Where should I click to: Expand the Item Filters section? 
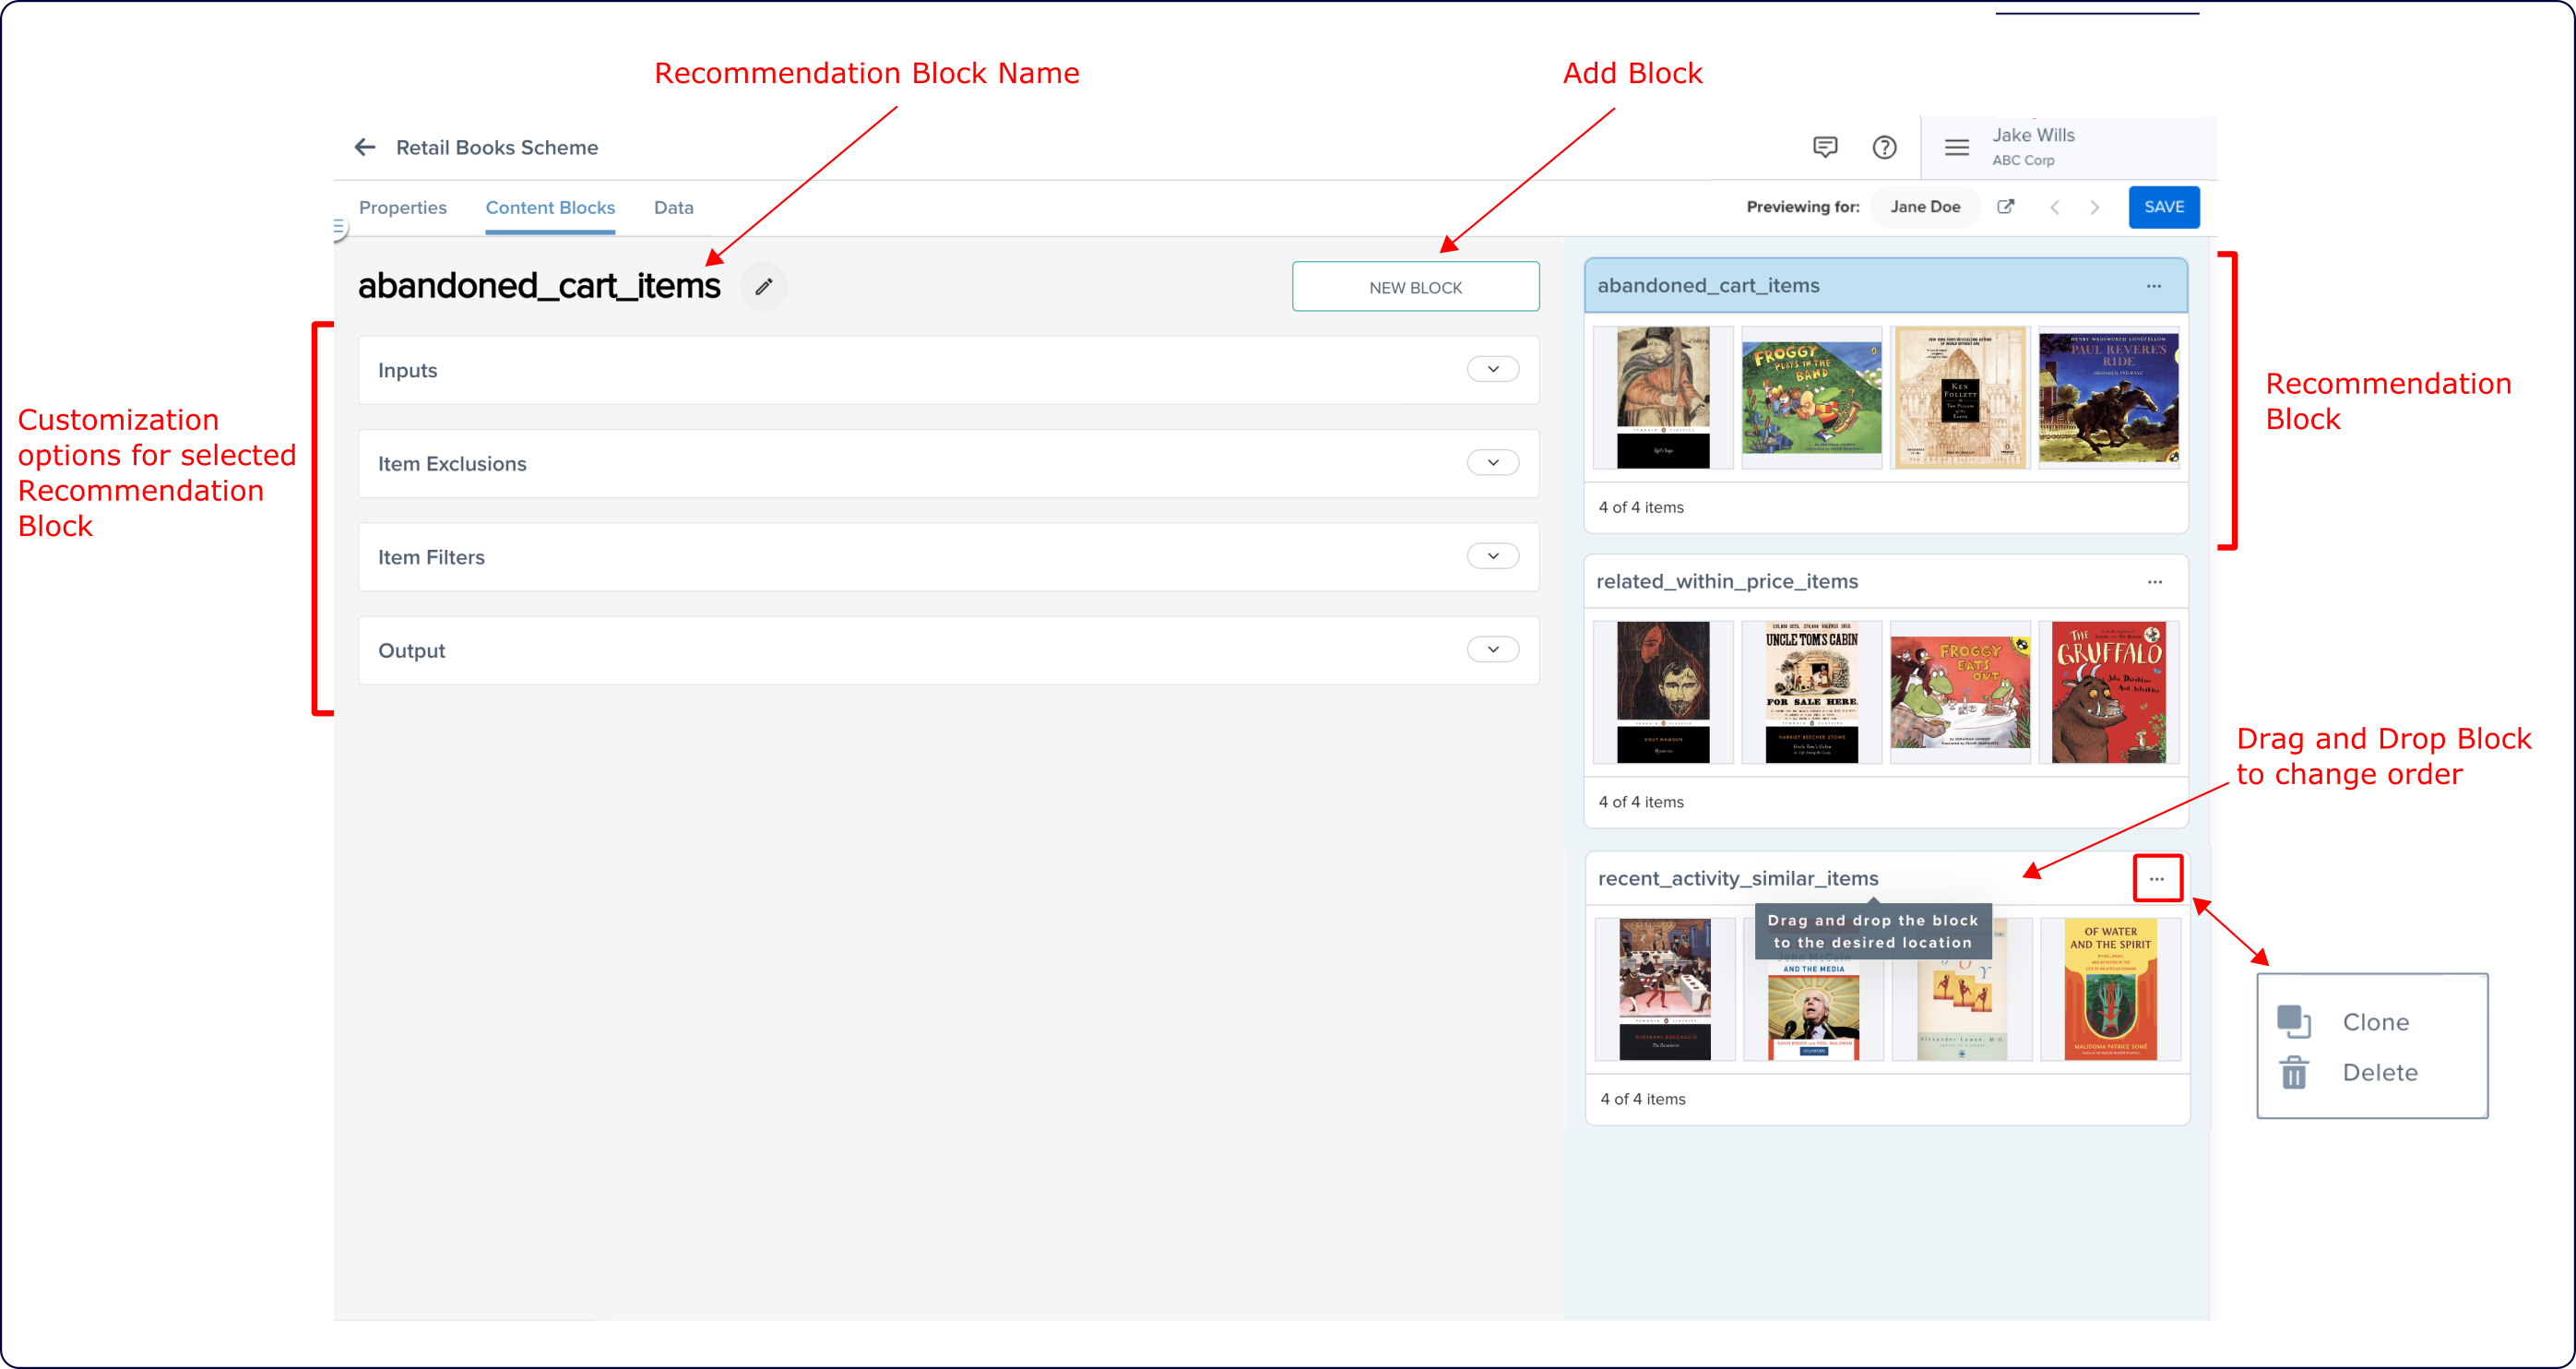point(1492,556)
